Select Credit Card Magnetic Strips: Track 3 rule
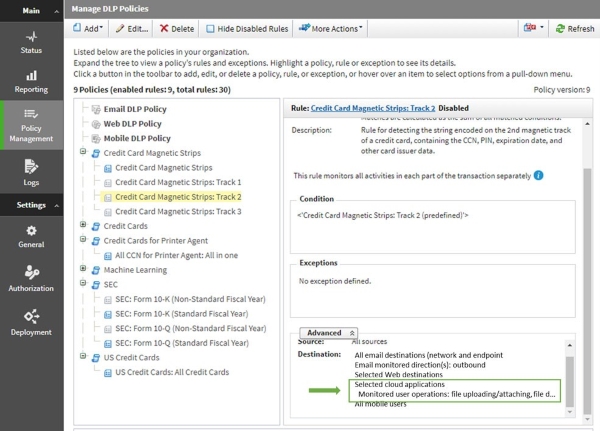Image resolution: width=600 pixels, height=431 pixels. [x=177, y=211]
